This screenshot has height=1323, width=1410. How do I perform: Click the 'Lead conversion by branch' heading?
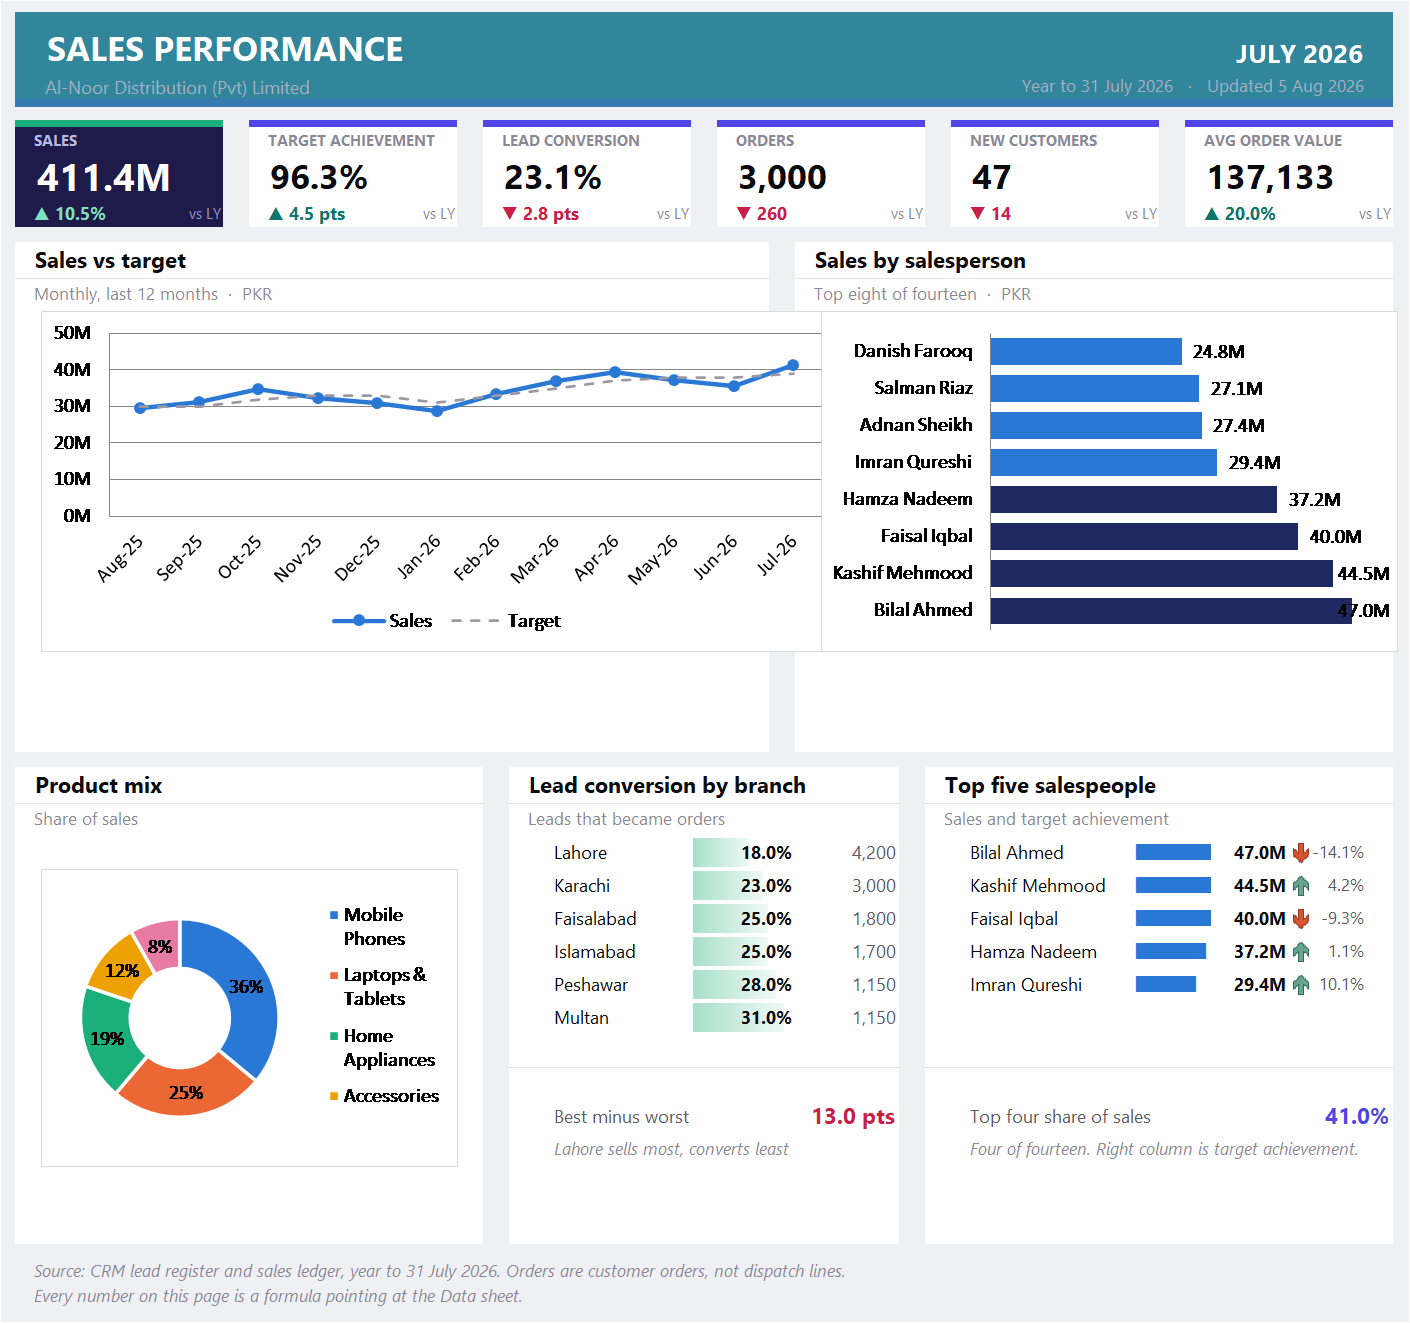[667, 786]
